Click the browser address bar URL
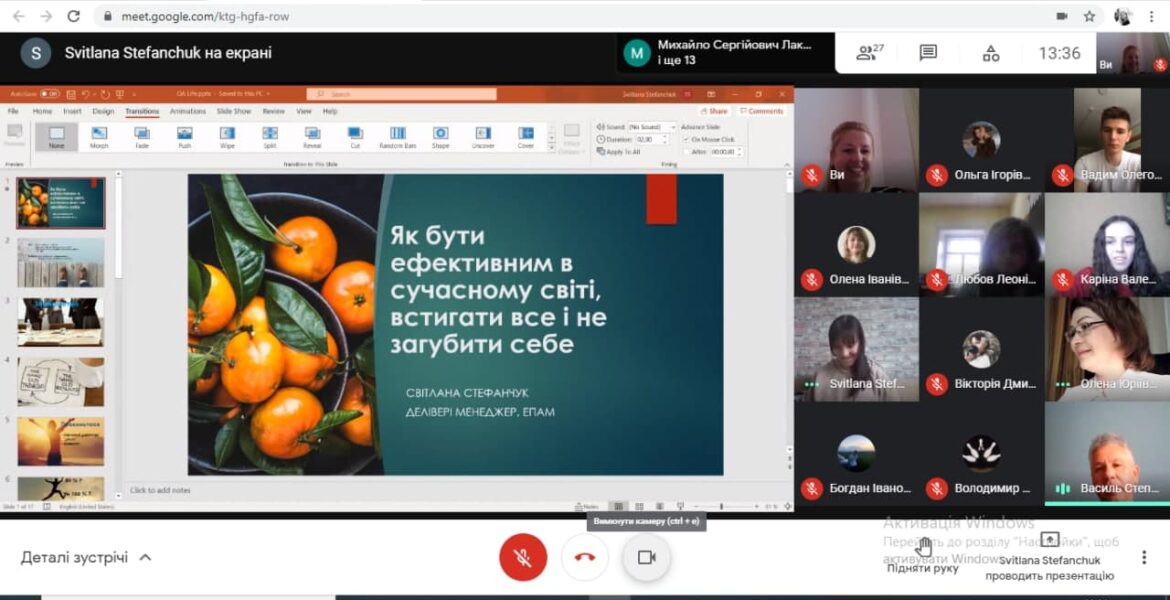Viewport: 1170px width, 600px height. (x=205, y=16)
